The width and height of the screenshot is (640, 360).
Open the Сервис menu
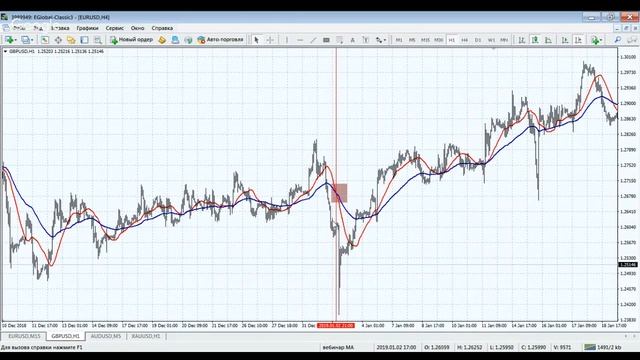(115, 28)
